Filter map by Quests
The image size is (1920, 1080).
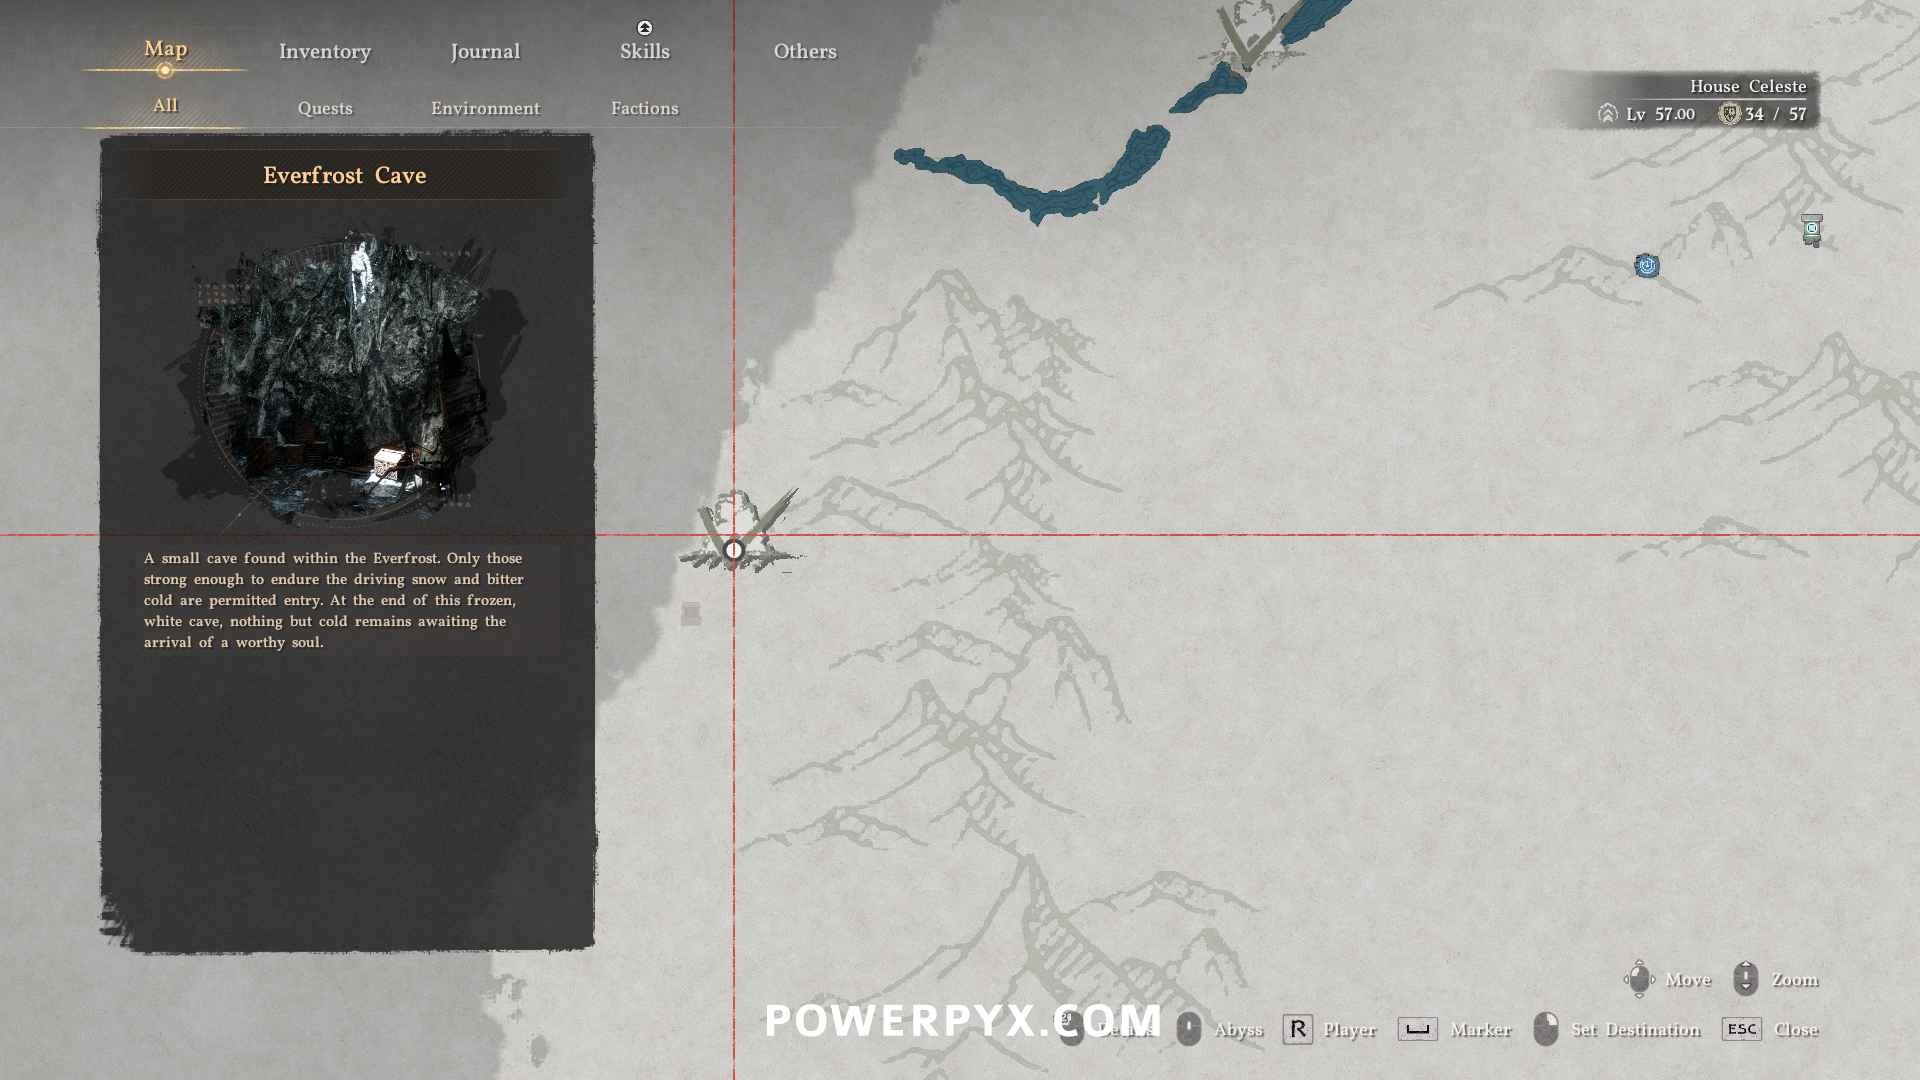[325, 108]
